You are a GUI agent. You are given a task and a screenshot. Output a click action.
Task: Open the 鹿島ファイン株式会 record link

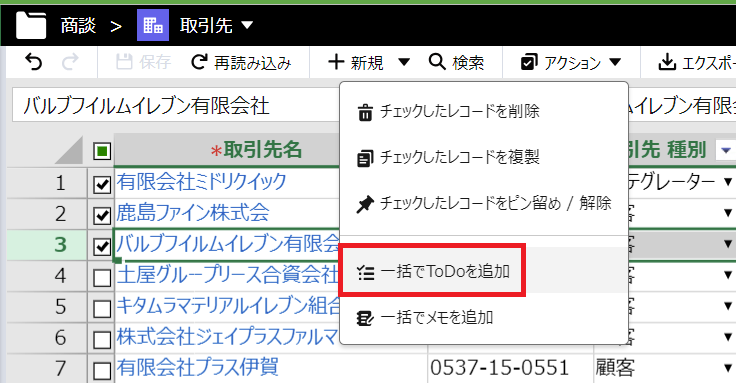(x=193, y=213)
